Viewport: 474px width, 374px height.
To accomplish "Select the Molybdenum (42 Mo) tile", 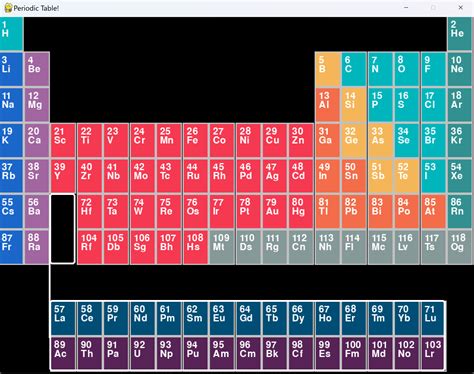I will [x=143, y=176].
